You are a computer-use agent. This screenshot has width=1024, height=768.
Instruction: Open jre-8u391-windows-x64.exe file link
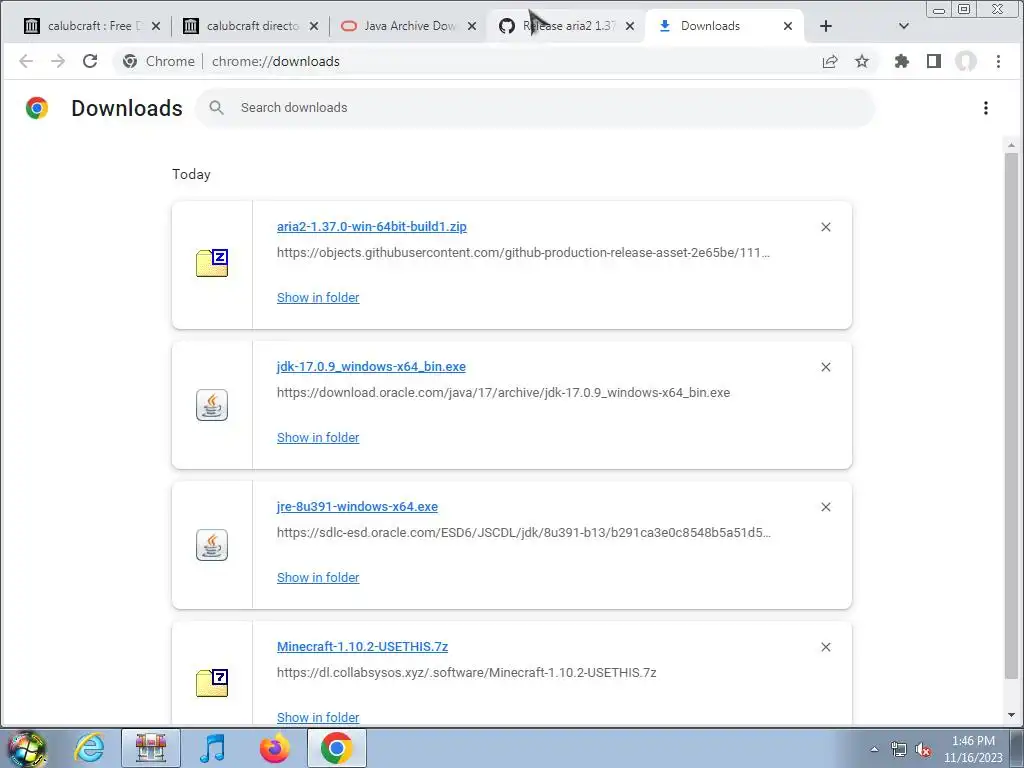(357, 507)
